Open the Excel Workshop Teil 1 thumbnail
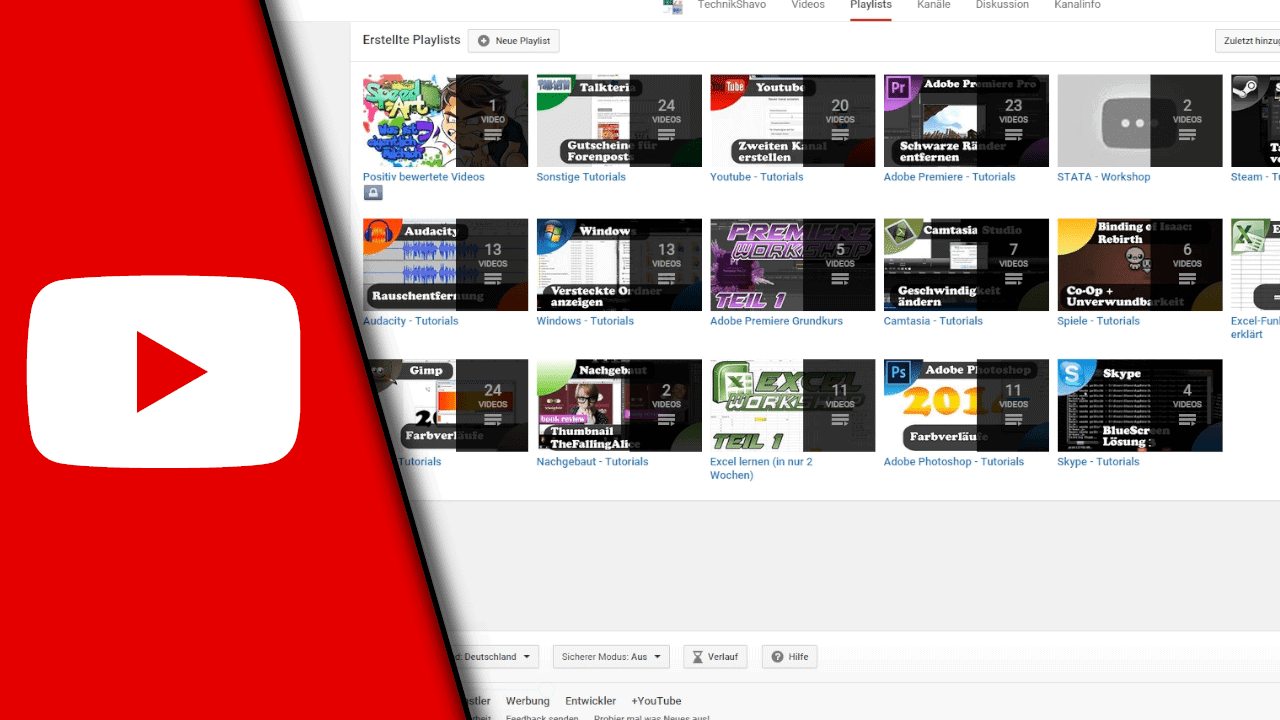 [792, 405]
